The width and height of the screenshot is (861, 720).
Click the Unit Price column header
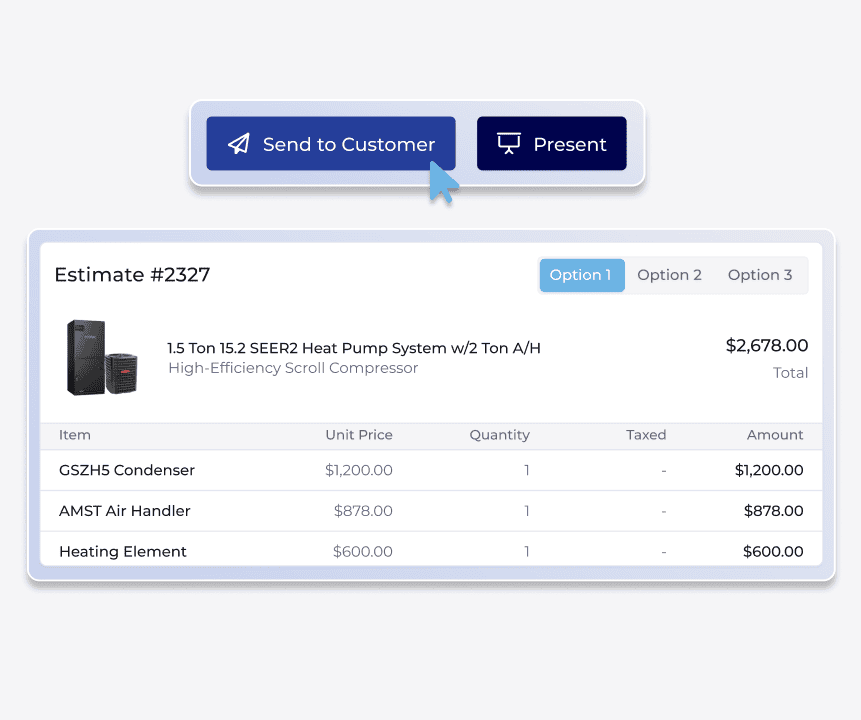coord(359,435)
